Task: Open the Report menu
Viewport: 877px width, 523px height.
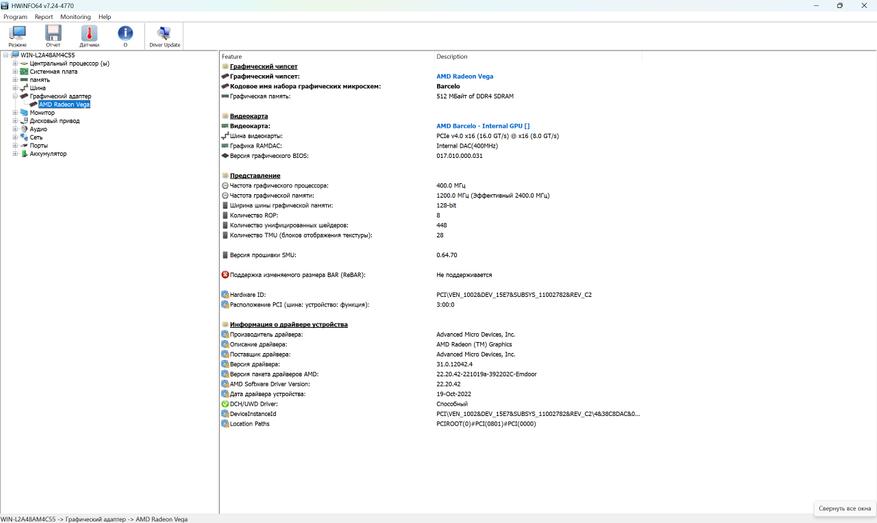Action: click(x=44, y=17)
